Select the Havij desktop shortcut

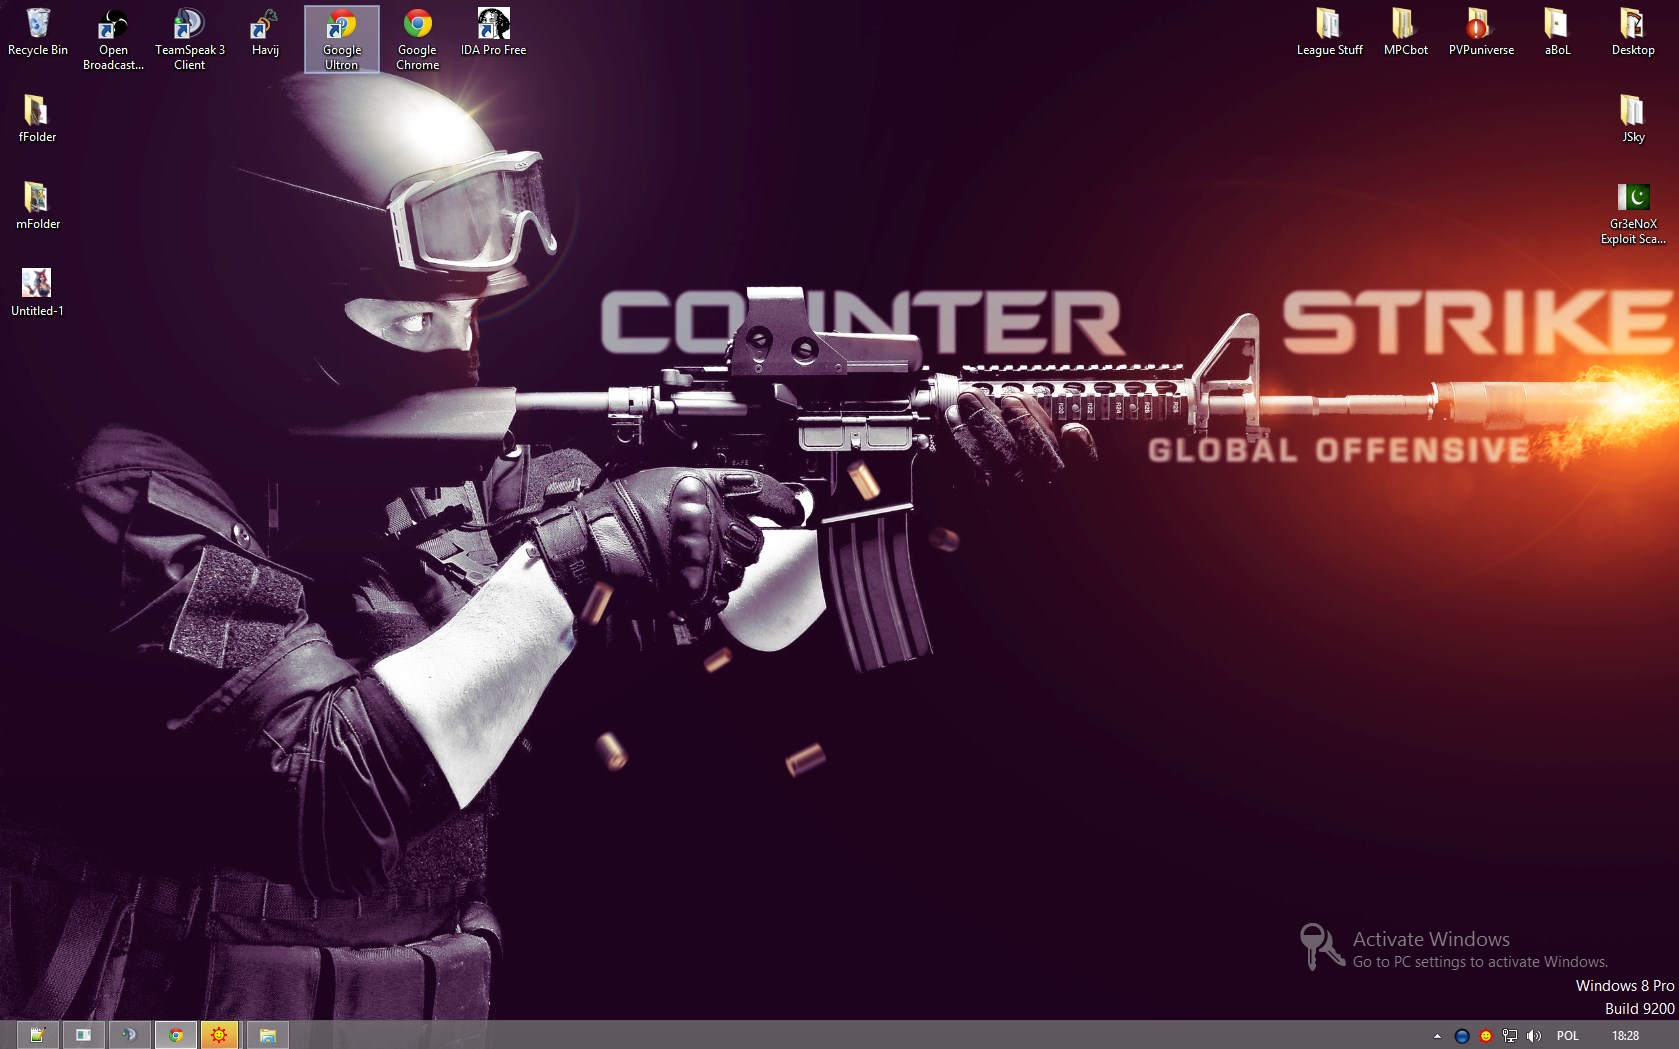[x=265, y=32]
